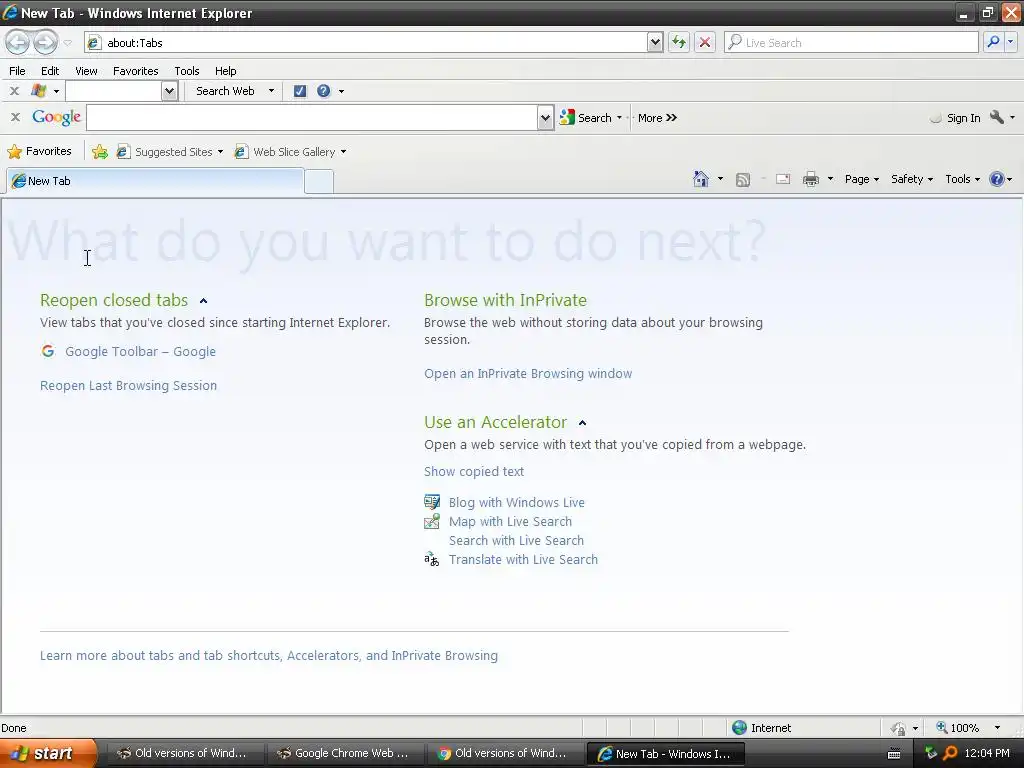Click the RSS feeds icon
Screen dimensions: 1024x768
coord(743,180)
